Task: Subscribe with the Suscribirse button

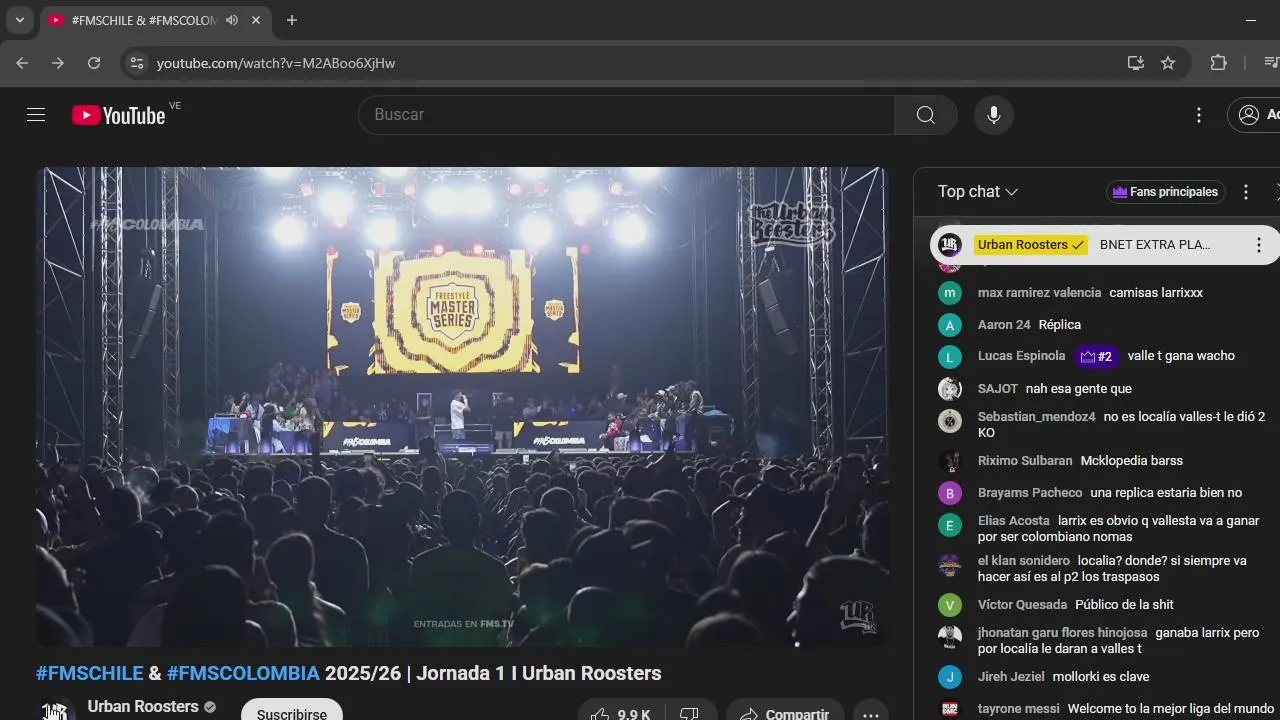Action: tap(292, 714)
